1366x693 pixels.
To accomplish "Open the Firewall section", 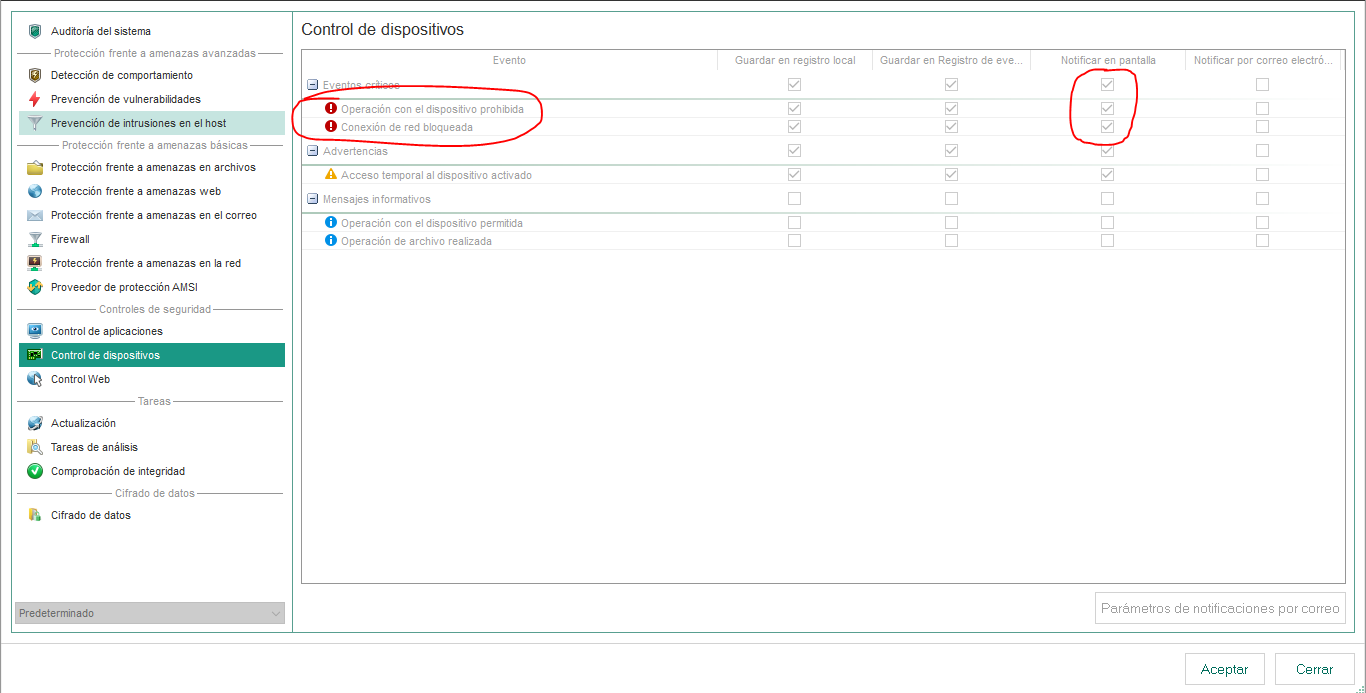I will [152, 239].
